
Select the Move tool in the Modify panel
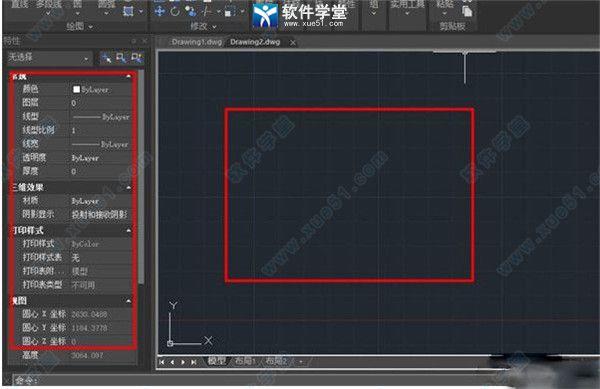pyautogui.click(x=160, y=11)
